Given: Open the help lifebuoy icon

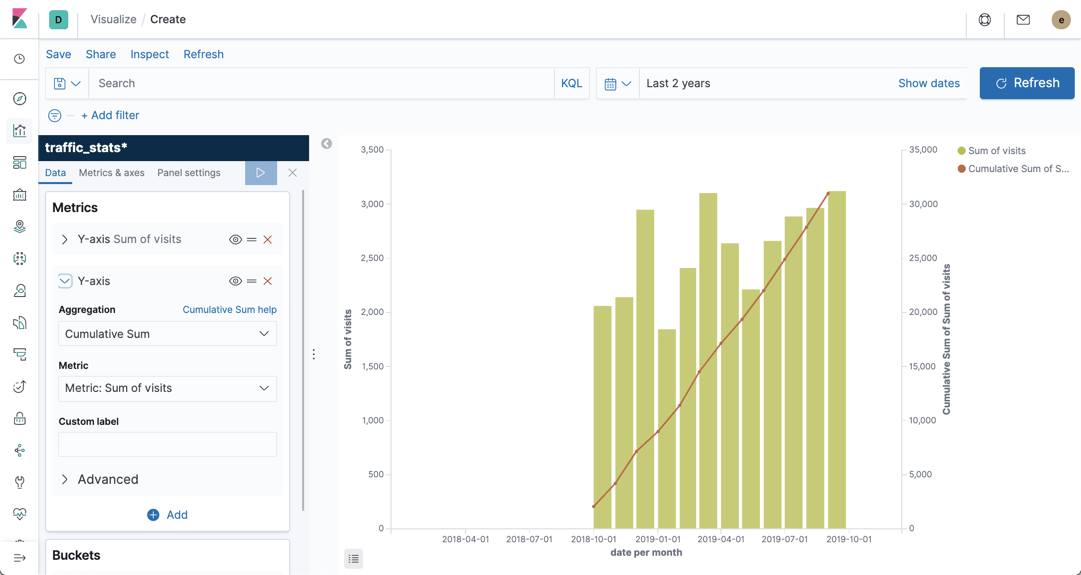Looking at the screenshot, I should click(x=985, y=20).
